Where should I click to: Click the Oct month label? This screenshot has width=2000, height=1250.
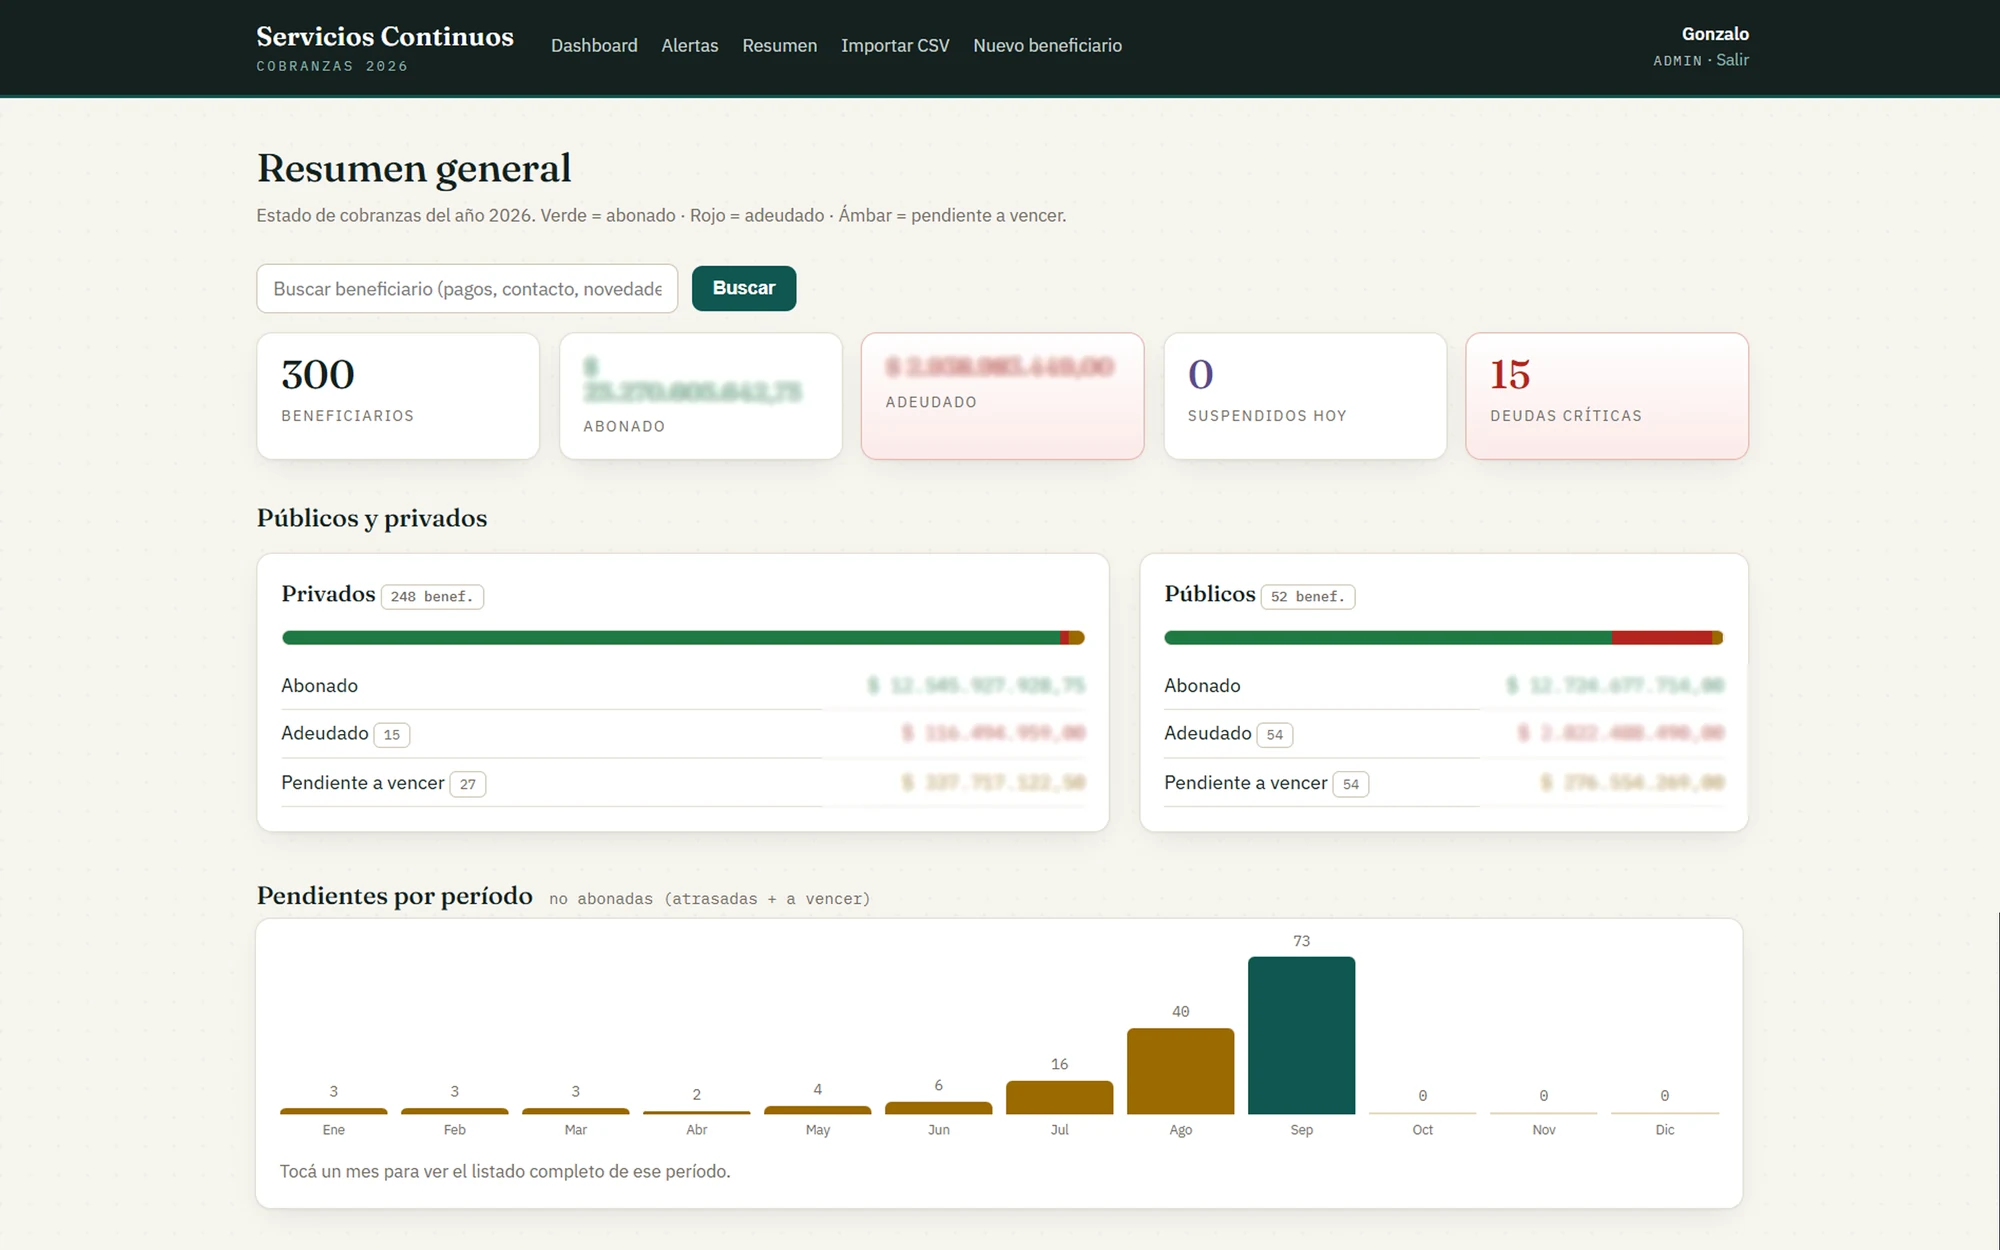(1423, 1130)
